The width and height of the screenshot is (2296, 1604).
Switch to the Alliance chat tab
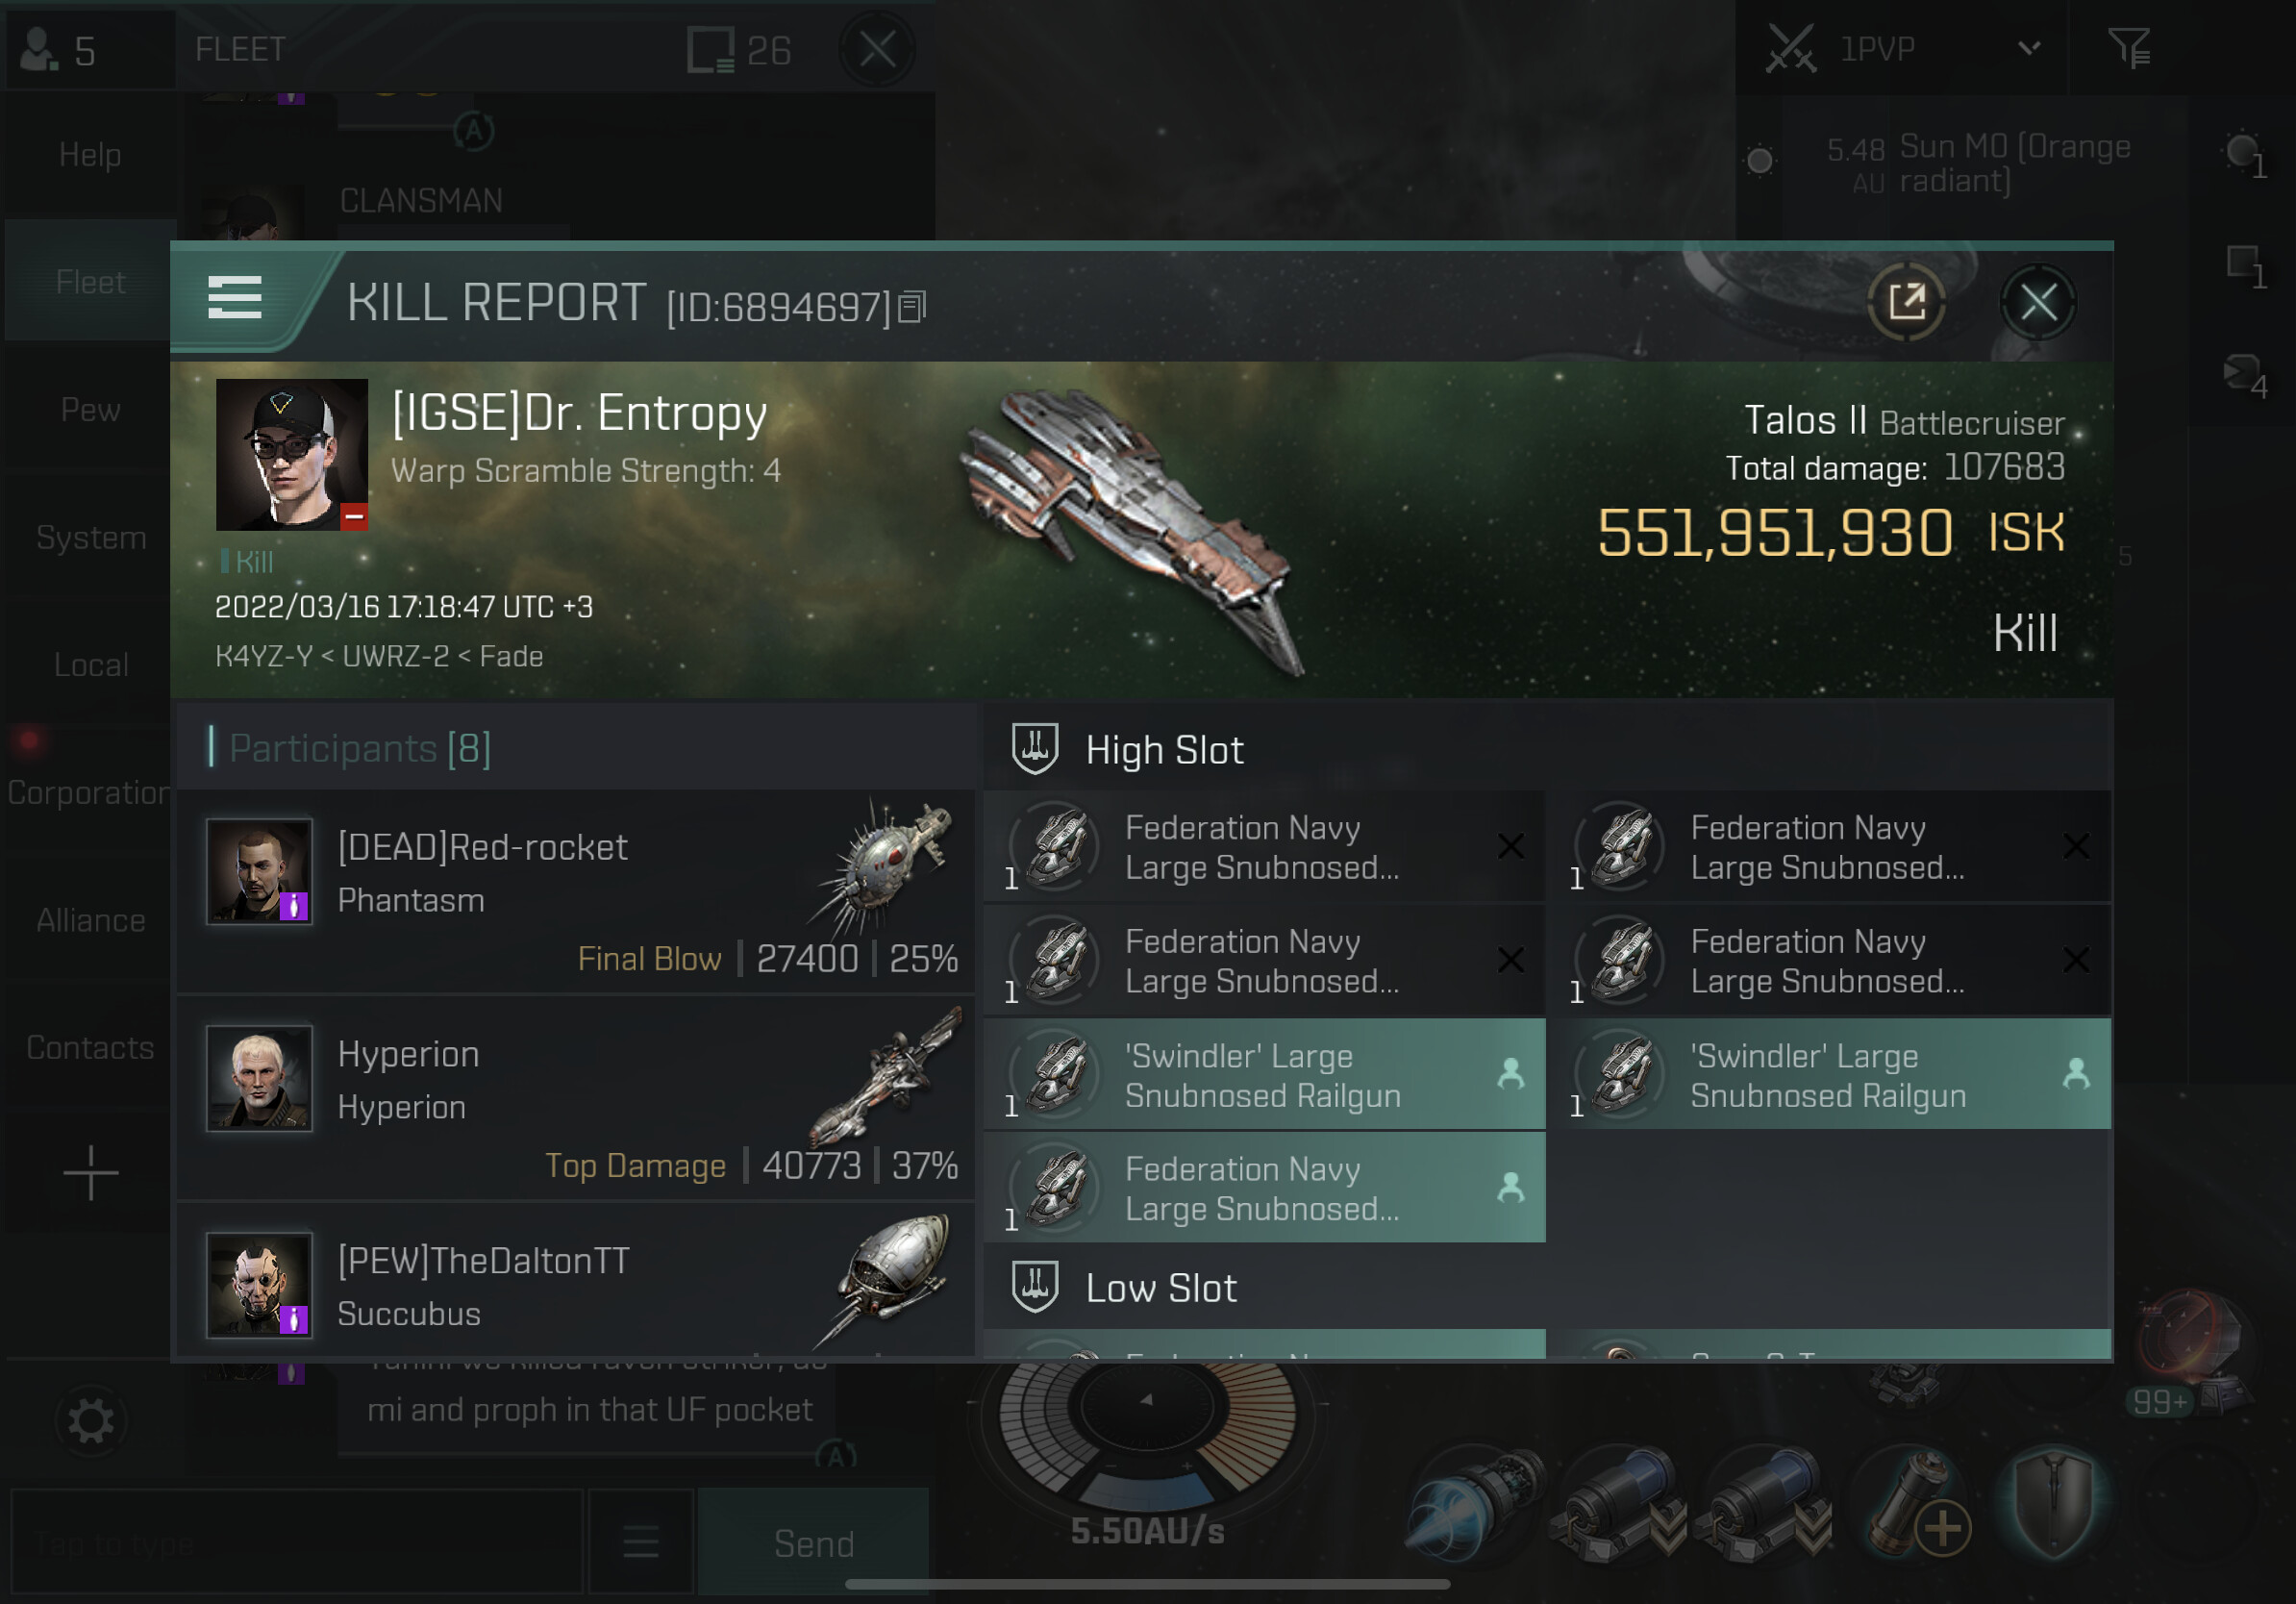click(x=91, y=920)
